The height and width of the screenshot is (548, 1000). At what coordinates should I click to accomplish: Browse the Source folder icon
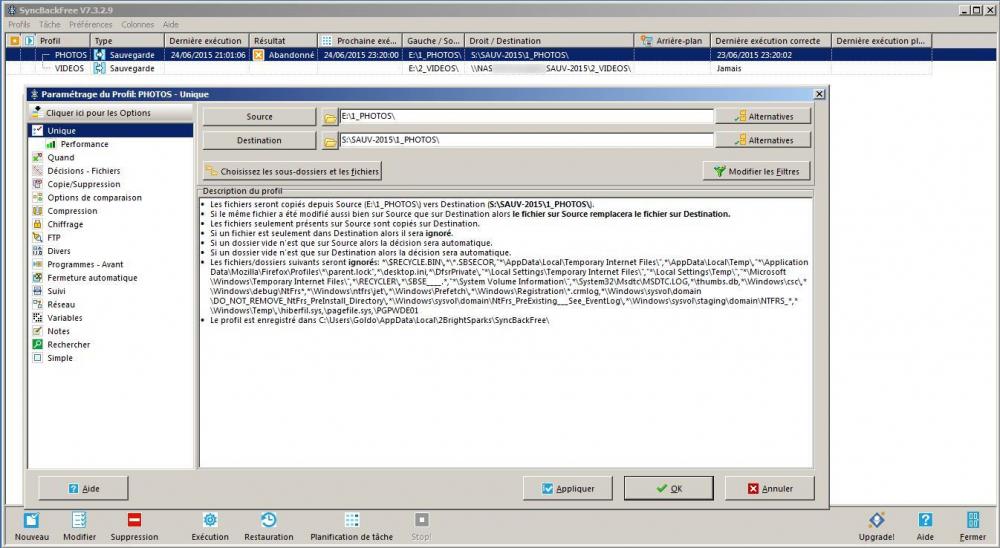(329, 117)
